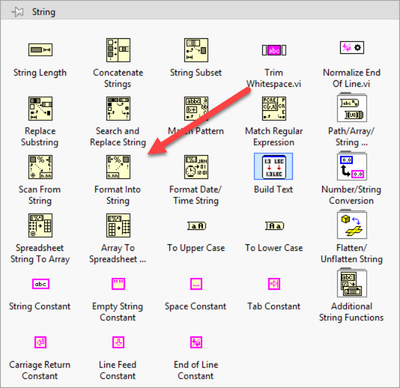400x388 pixels.
Task: Choose the Space Constant icon
Action: (196, 284)
